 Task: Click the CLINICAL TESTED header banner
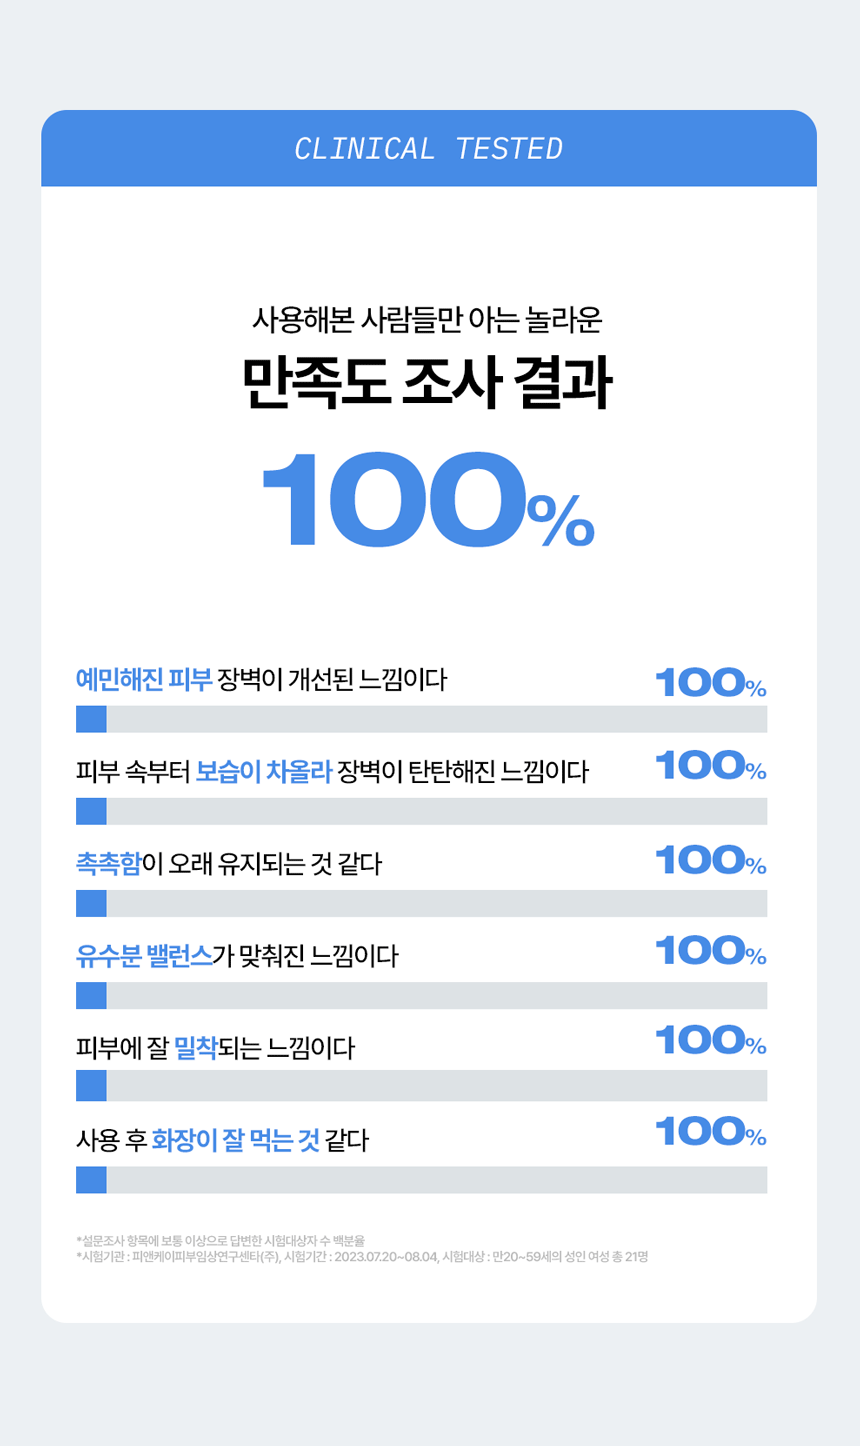pyautogui.click(x=428, y=149)
